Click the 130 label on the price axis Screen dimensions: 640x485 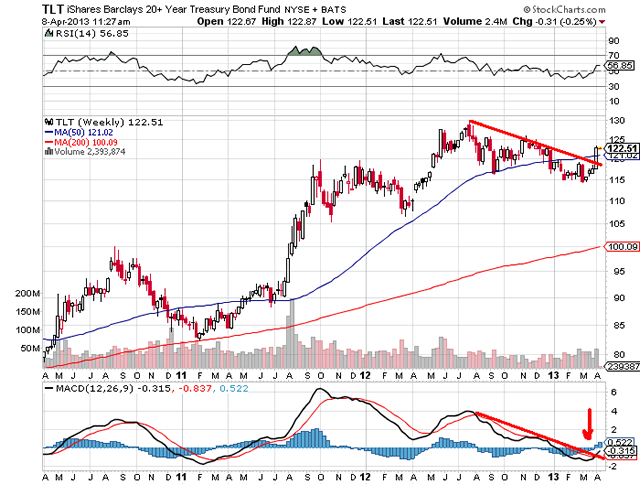click(616, 120)
